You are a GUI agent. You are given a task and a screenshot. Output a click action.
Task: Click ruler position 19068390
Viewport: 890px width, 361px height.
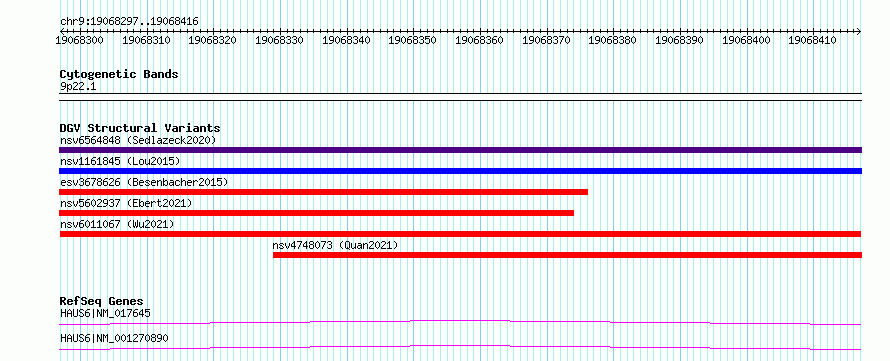click(679, 40)
